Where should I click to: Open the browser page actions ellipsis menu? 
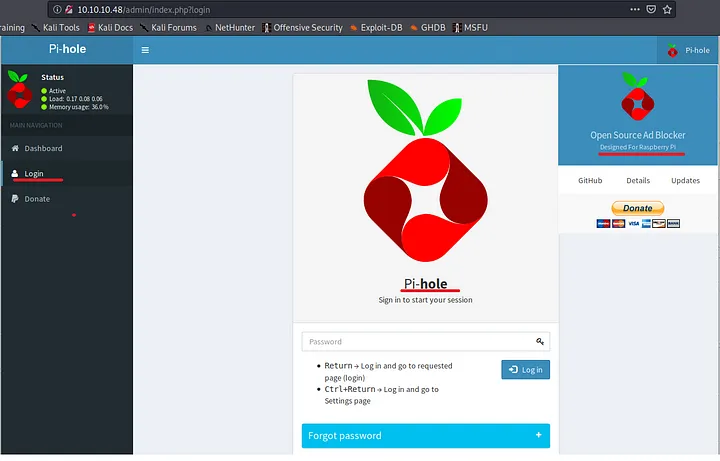point(631,9)
